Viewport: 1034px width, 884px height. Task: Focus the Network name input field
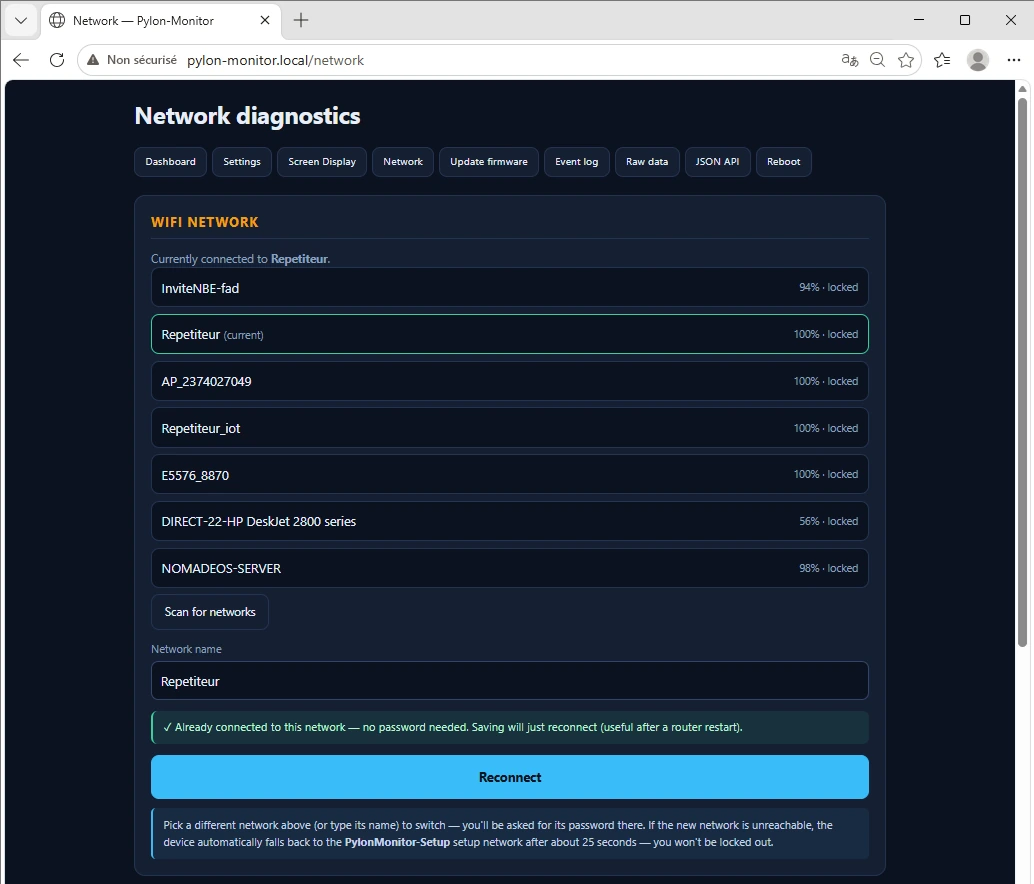click(510, 681)
